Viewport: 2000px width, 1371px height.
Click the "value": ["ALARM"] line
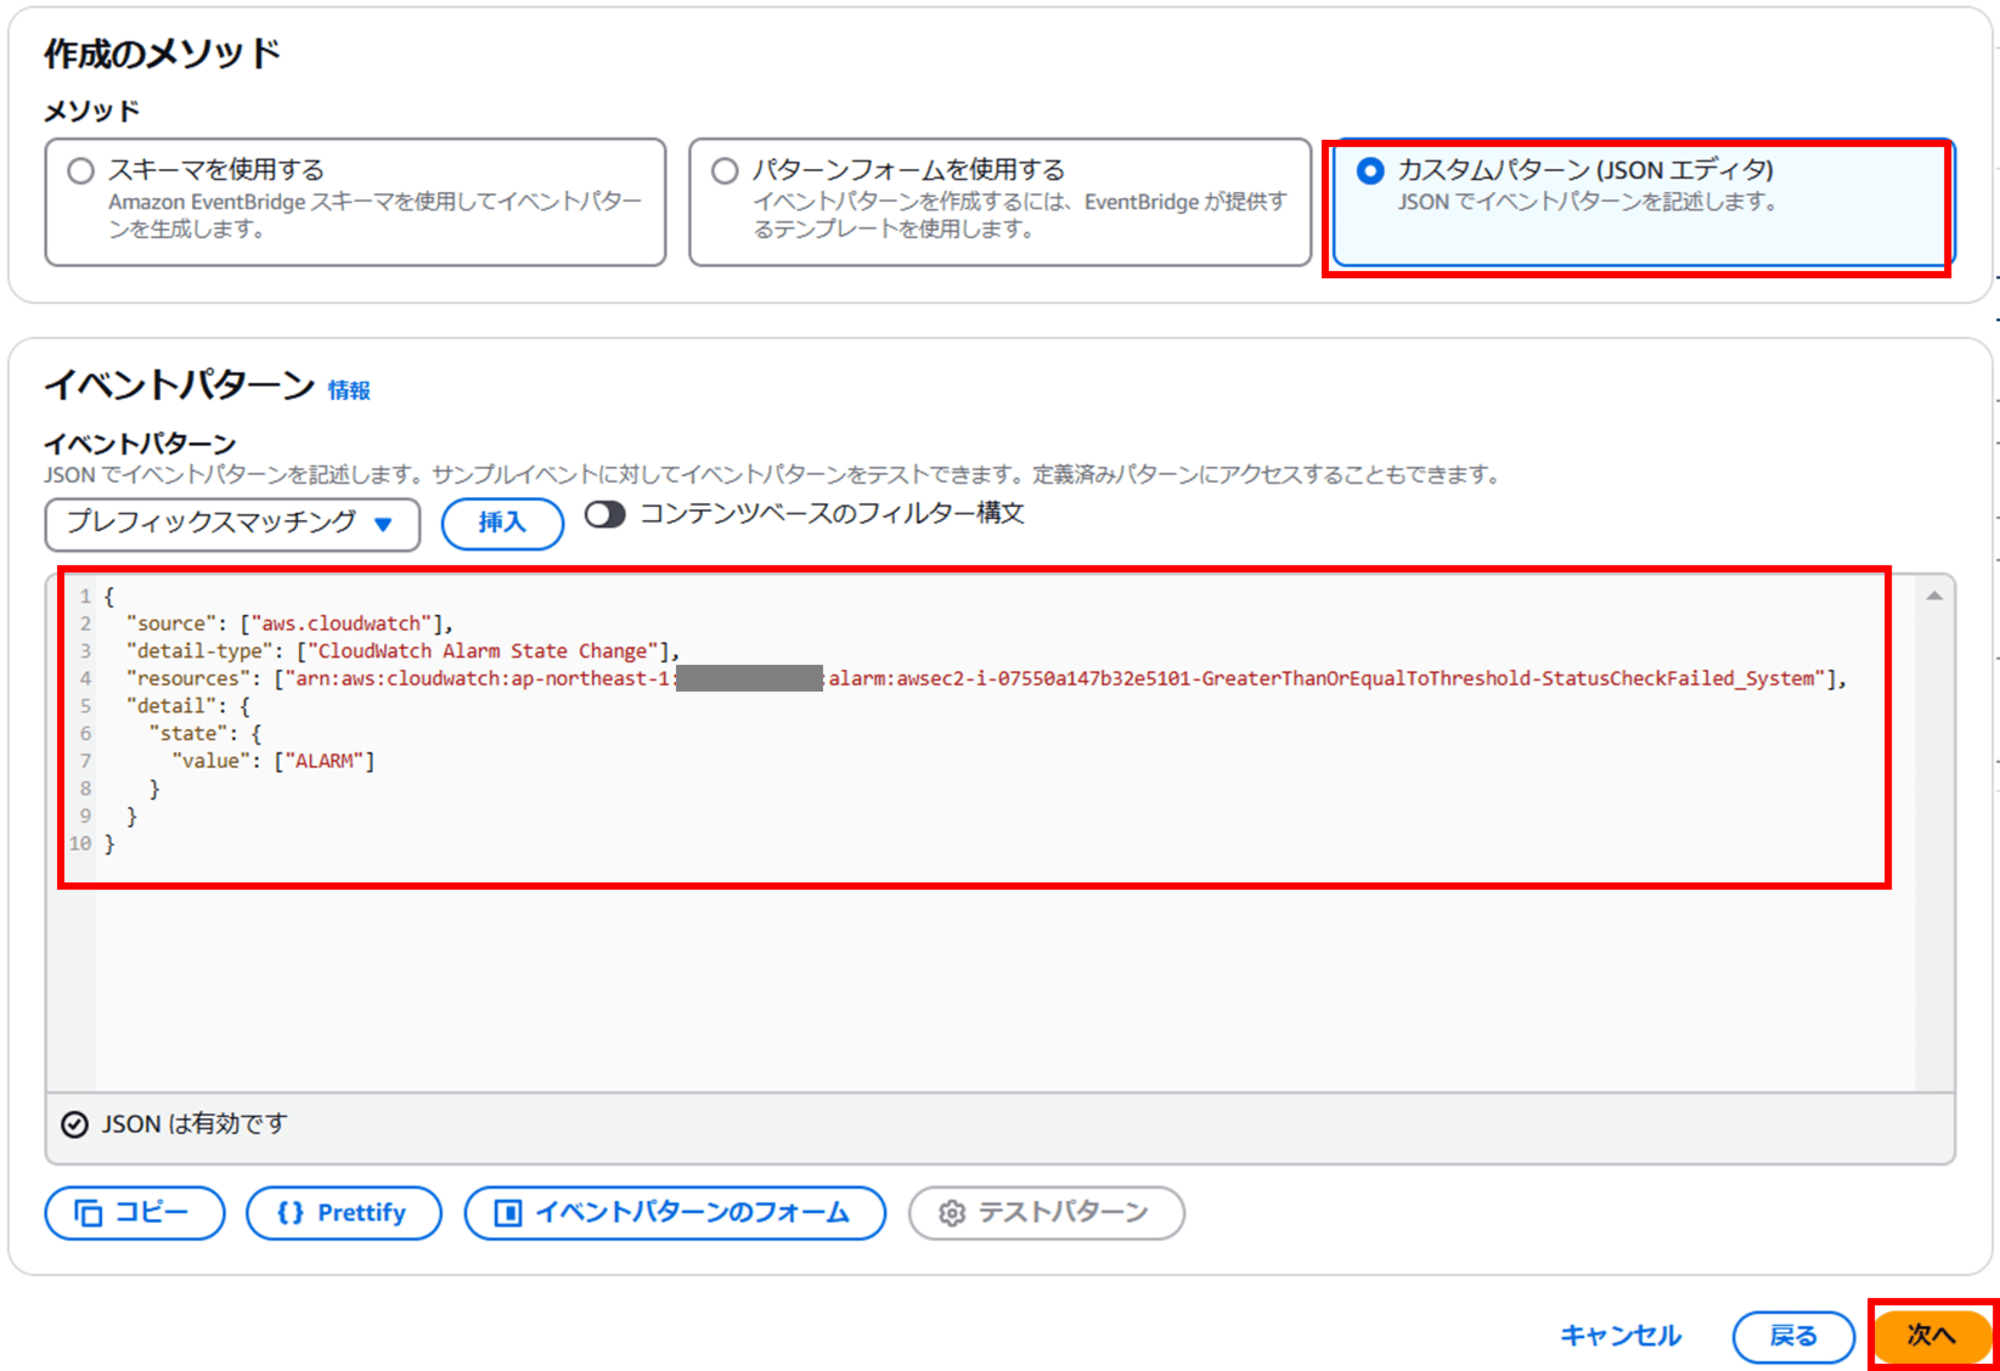[273, 761]
